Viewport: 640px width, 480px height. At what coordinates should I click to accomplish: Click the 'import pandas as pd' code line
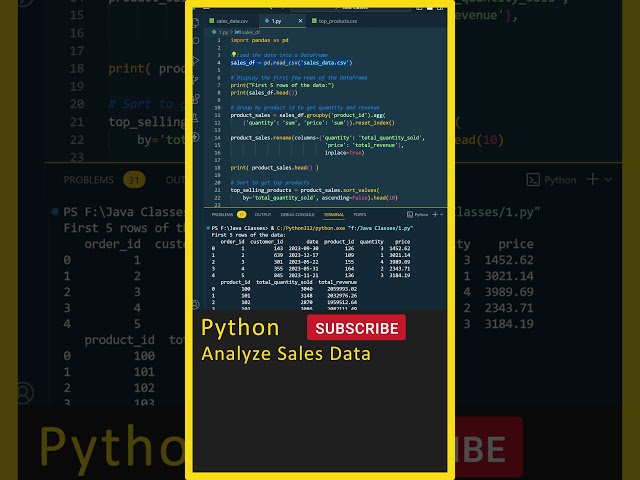pos(259,40)
